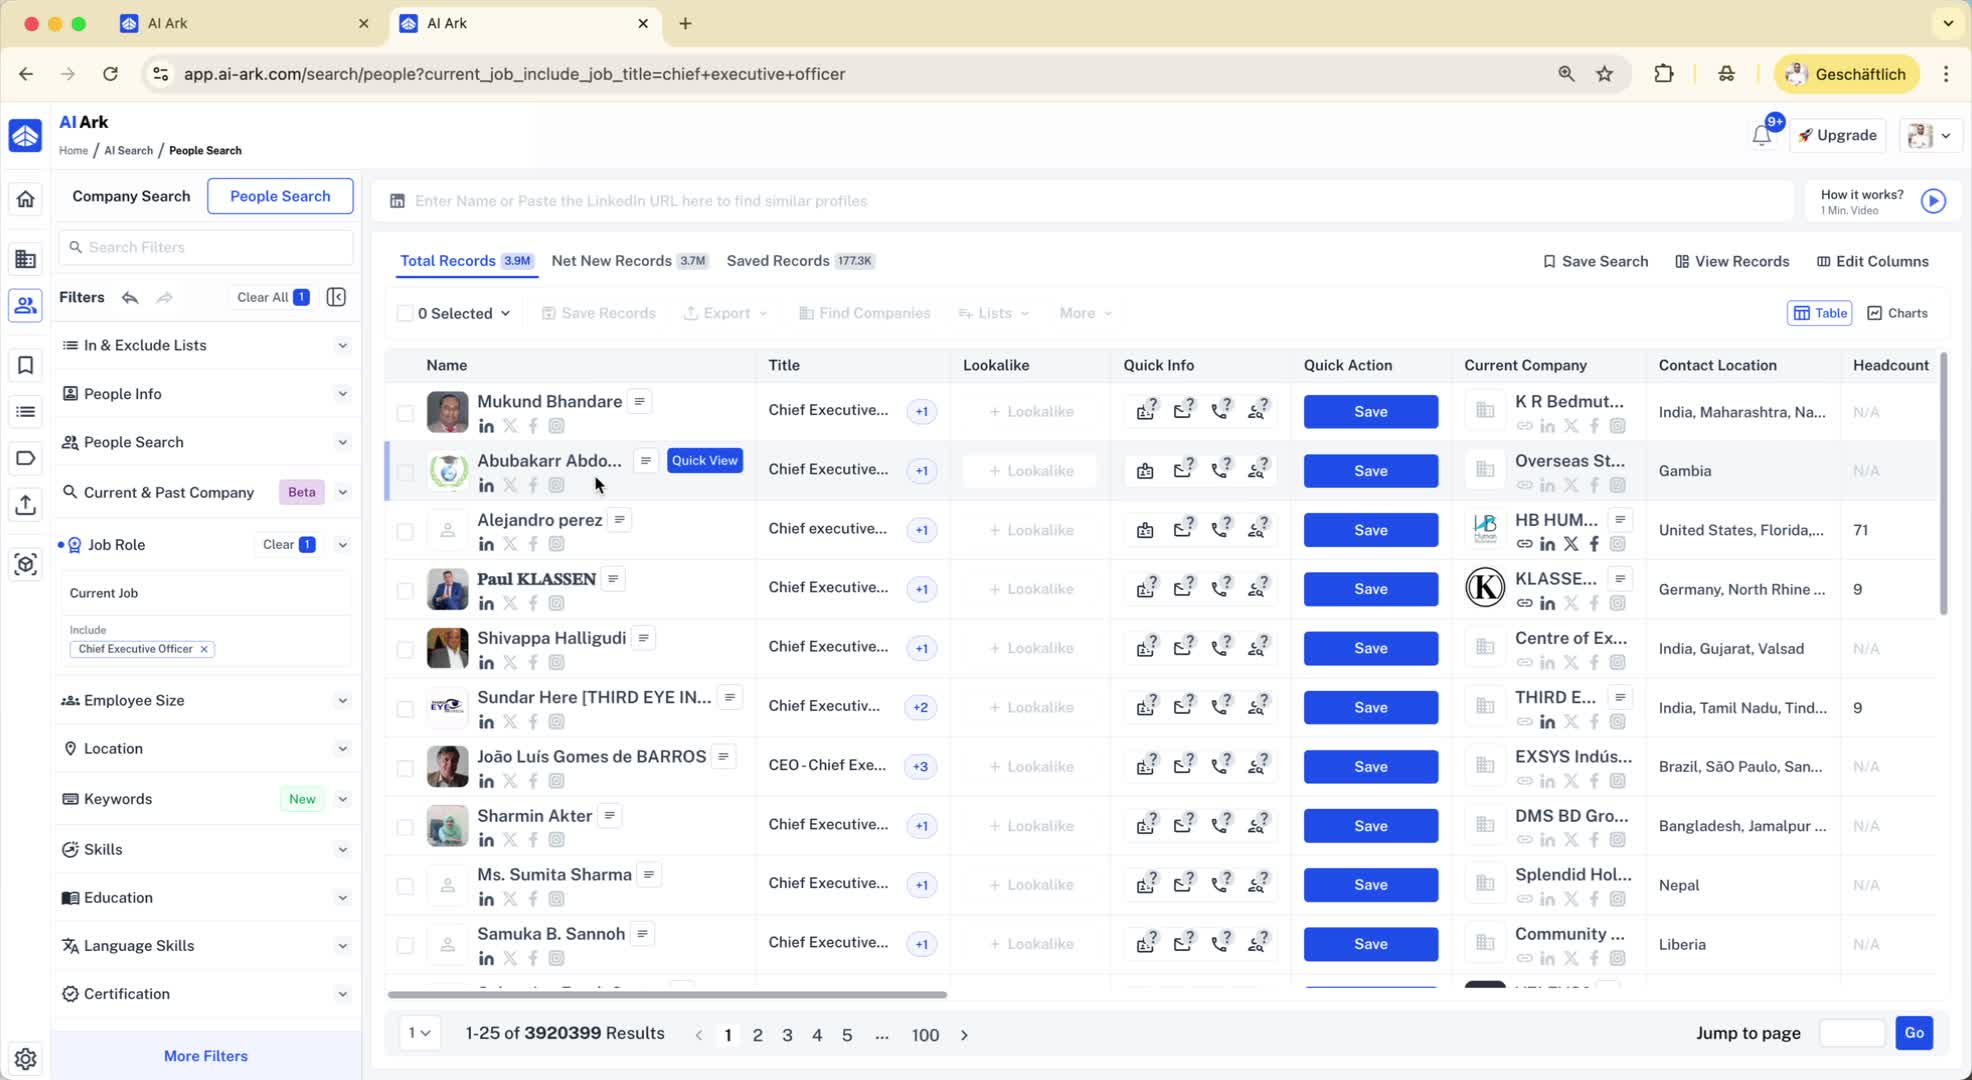Screen dimensions: 1972x1080
Task: Play the How it works video
Action: click(1933, 201)
